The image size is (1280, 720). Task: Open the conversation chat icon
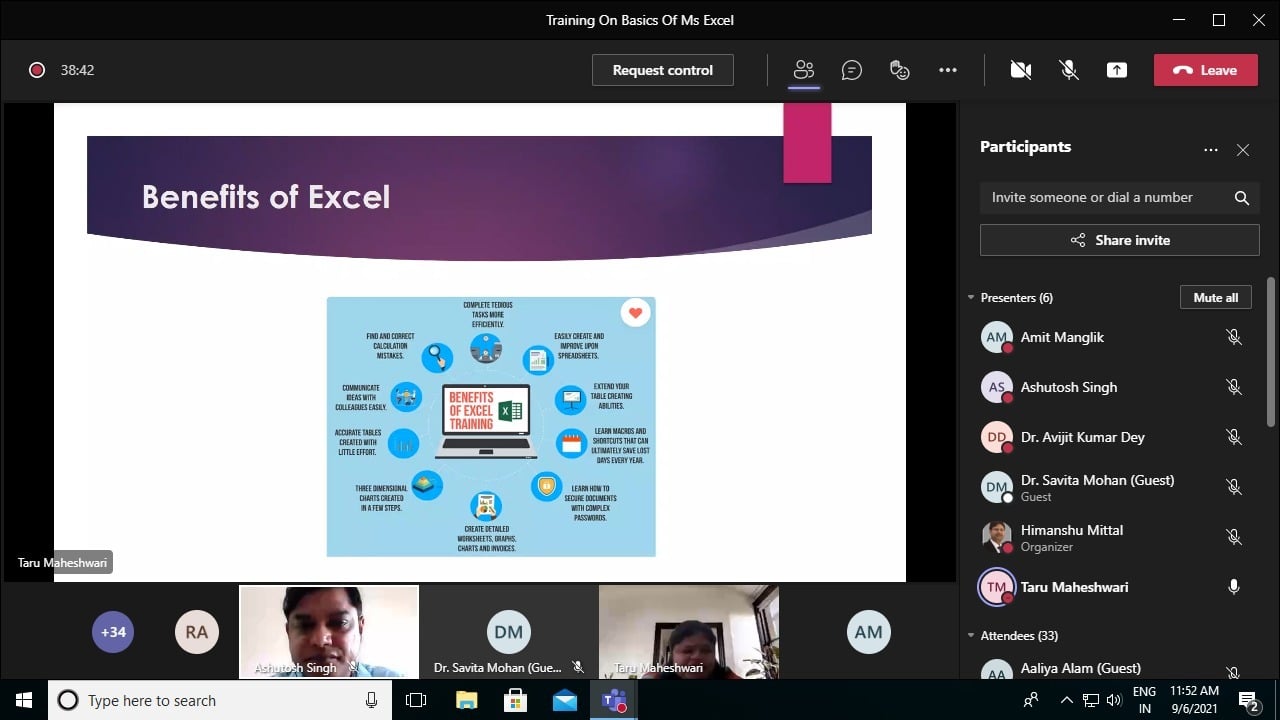coord(852,70)
